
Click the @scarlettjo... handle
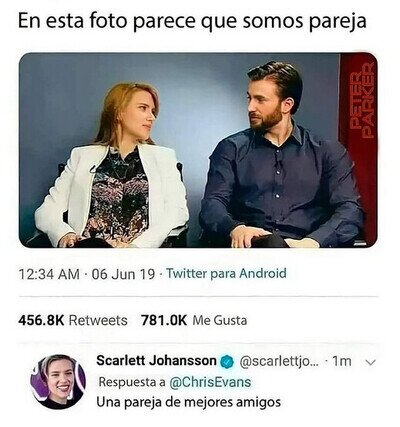pos(279,362)
